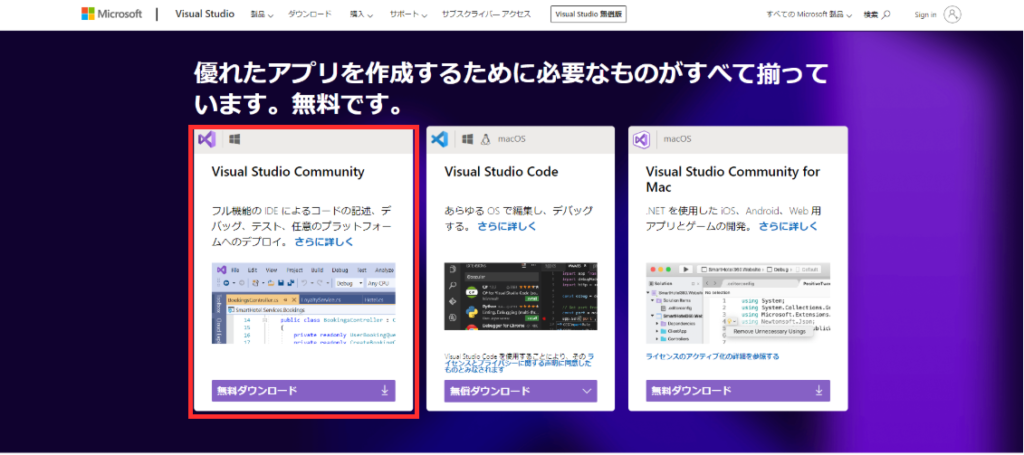The image size is (1024, 455).
Task: Open the 検索 search control
Action: coord(877,14)
